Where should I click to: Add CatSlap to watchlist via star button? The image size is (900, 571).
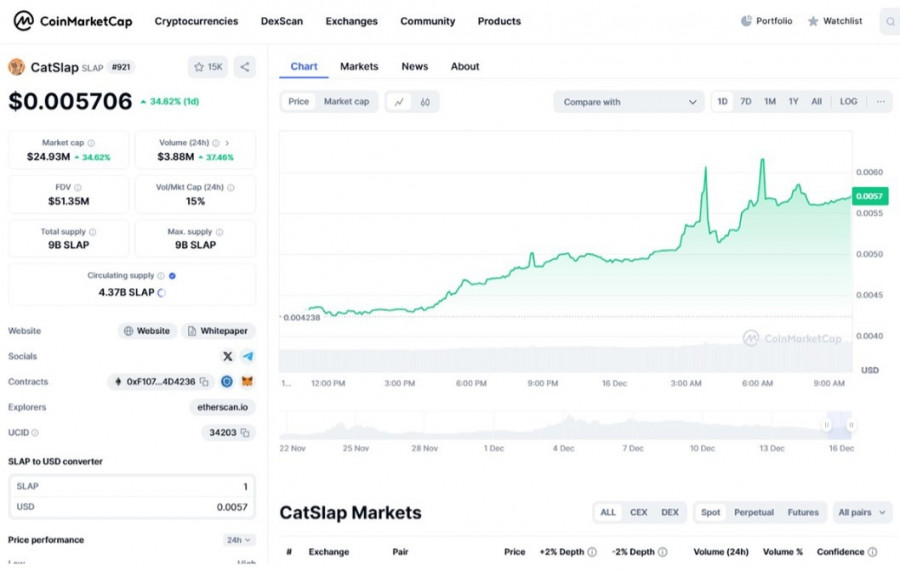[208, 67]
